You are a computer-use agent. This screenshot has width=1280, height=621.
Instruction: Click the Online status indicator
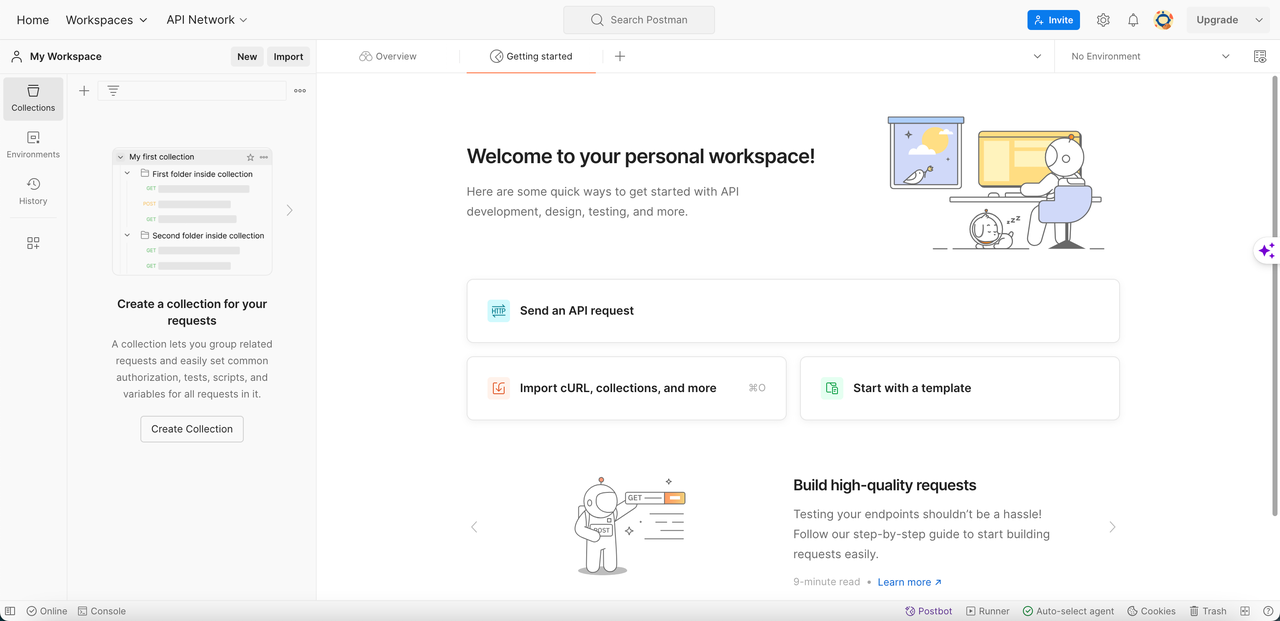(x=47, y=611)
